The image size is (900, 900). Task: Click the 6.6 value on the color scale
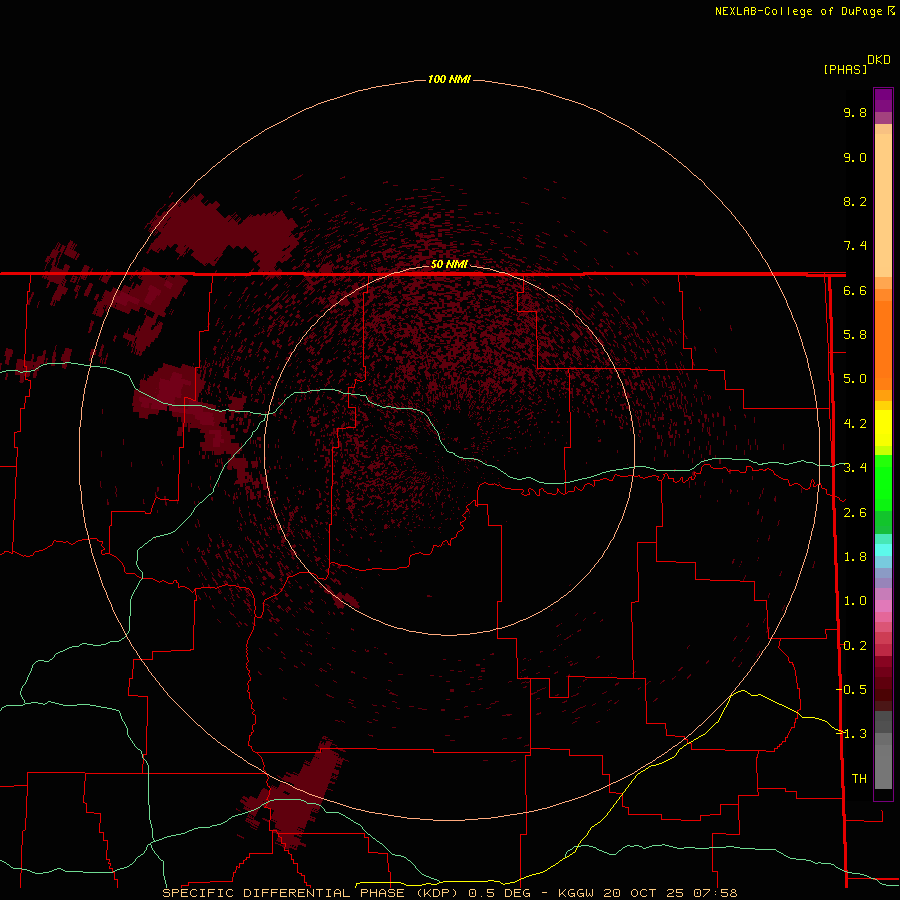(855, 290)
